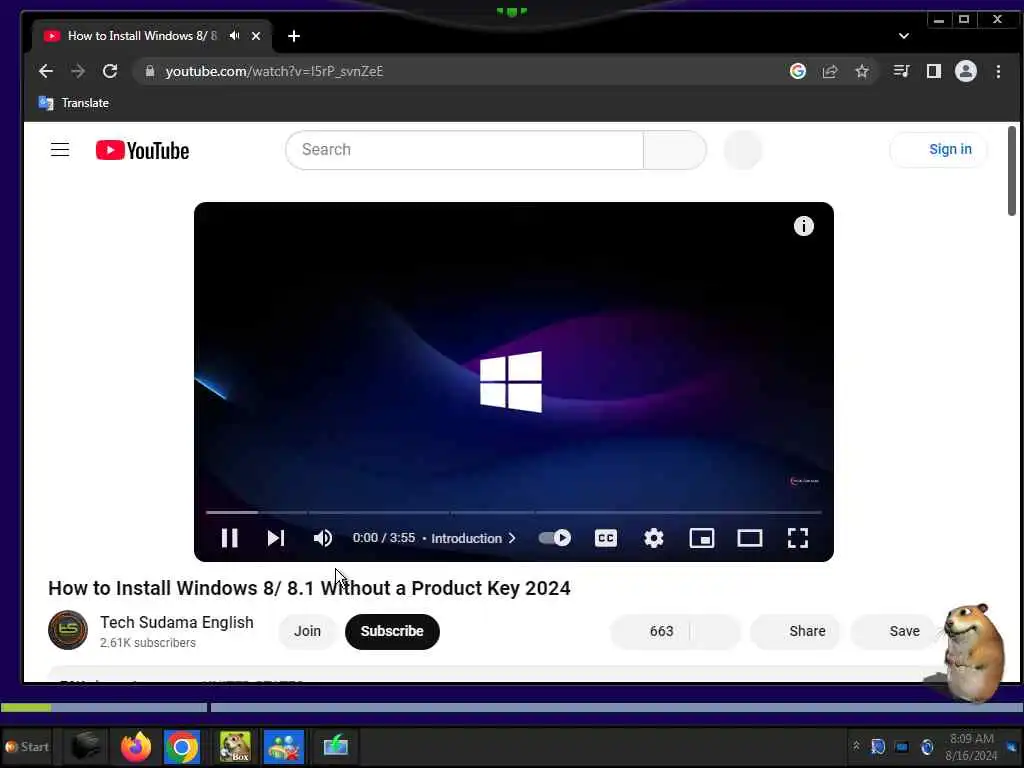Bookmark this page with star
This screenshot has height=768, width=1024.
point(862,71)
